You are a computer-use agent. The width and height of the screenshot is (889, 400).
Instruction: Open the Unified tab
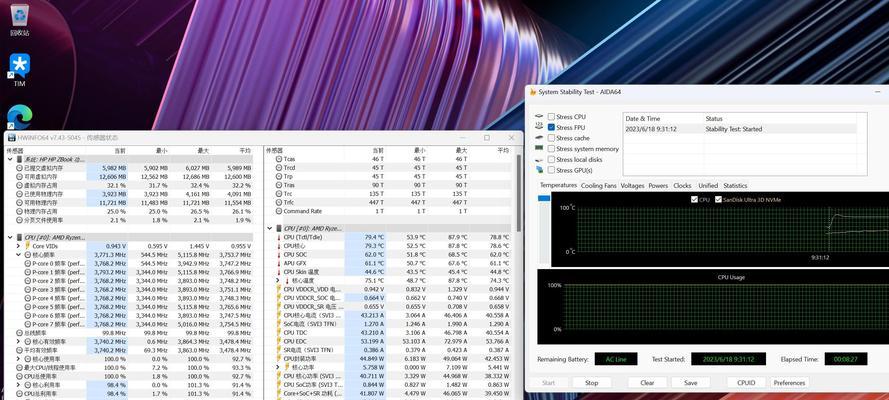[x=708, y=185]
